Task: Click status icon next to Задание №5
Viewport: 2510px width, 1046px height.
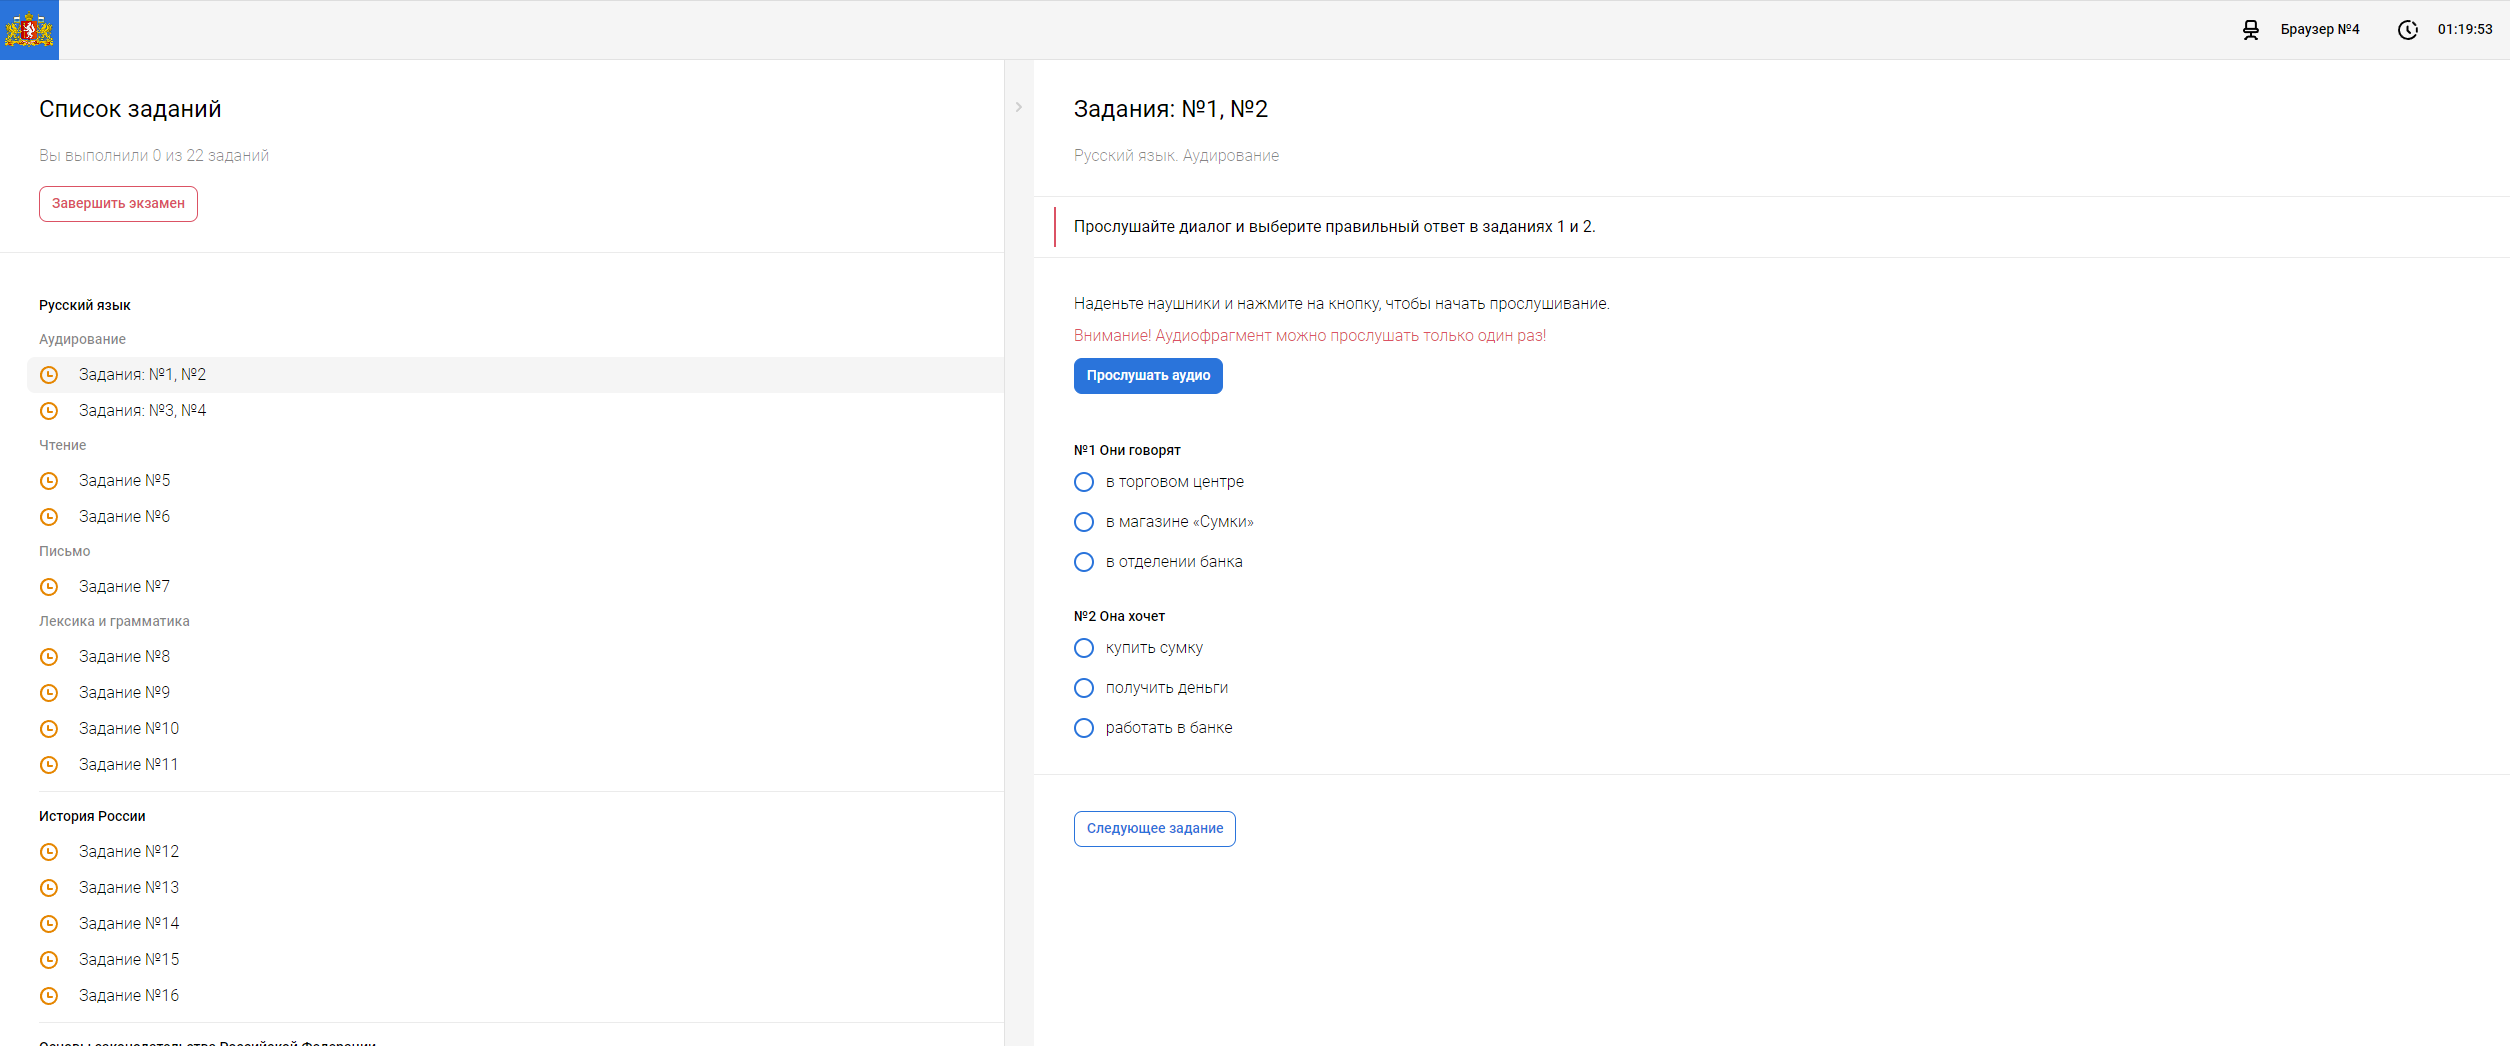Action: [49, 481]
